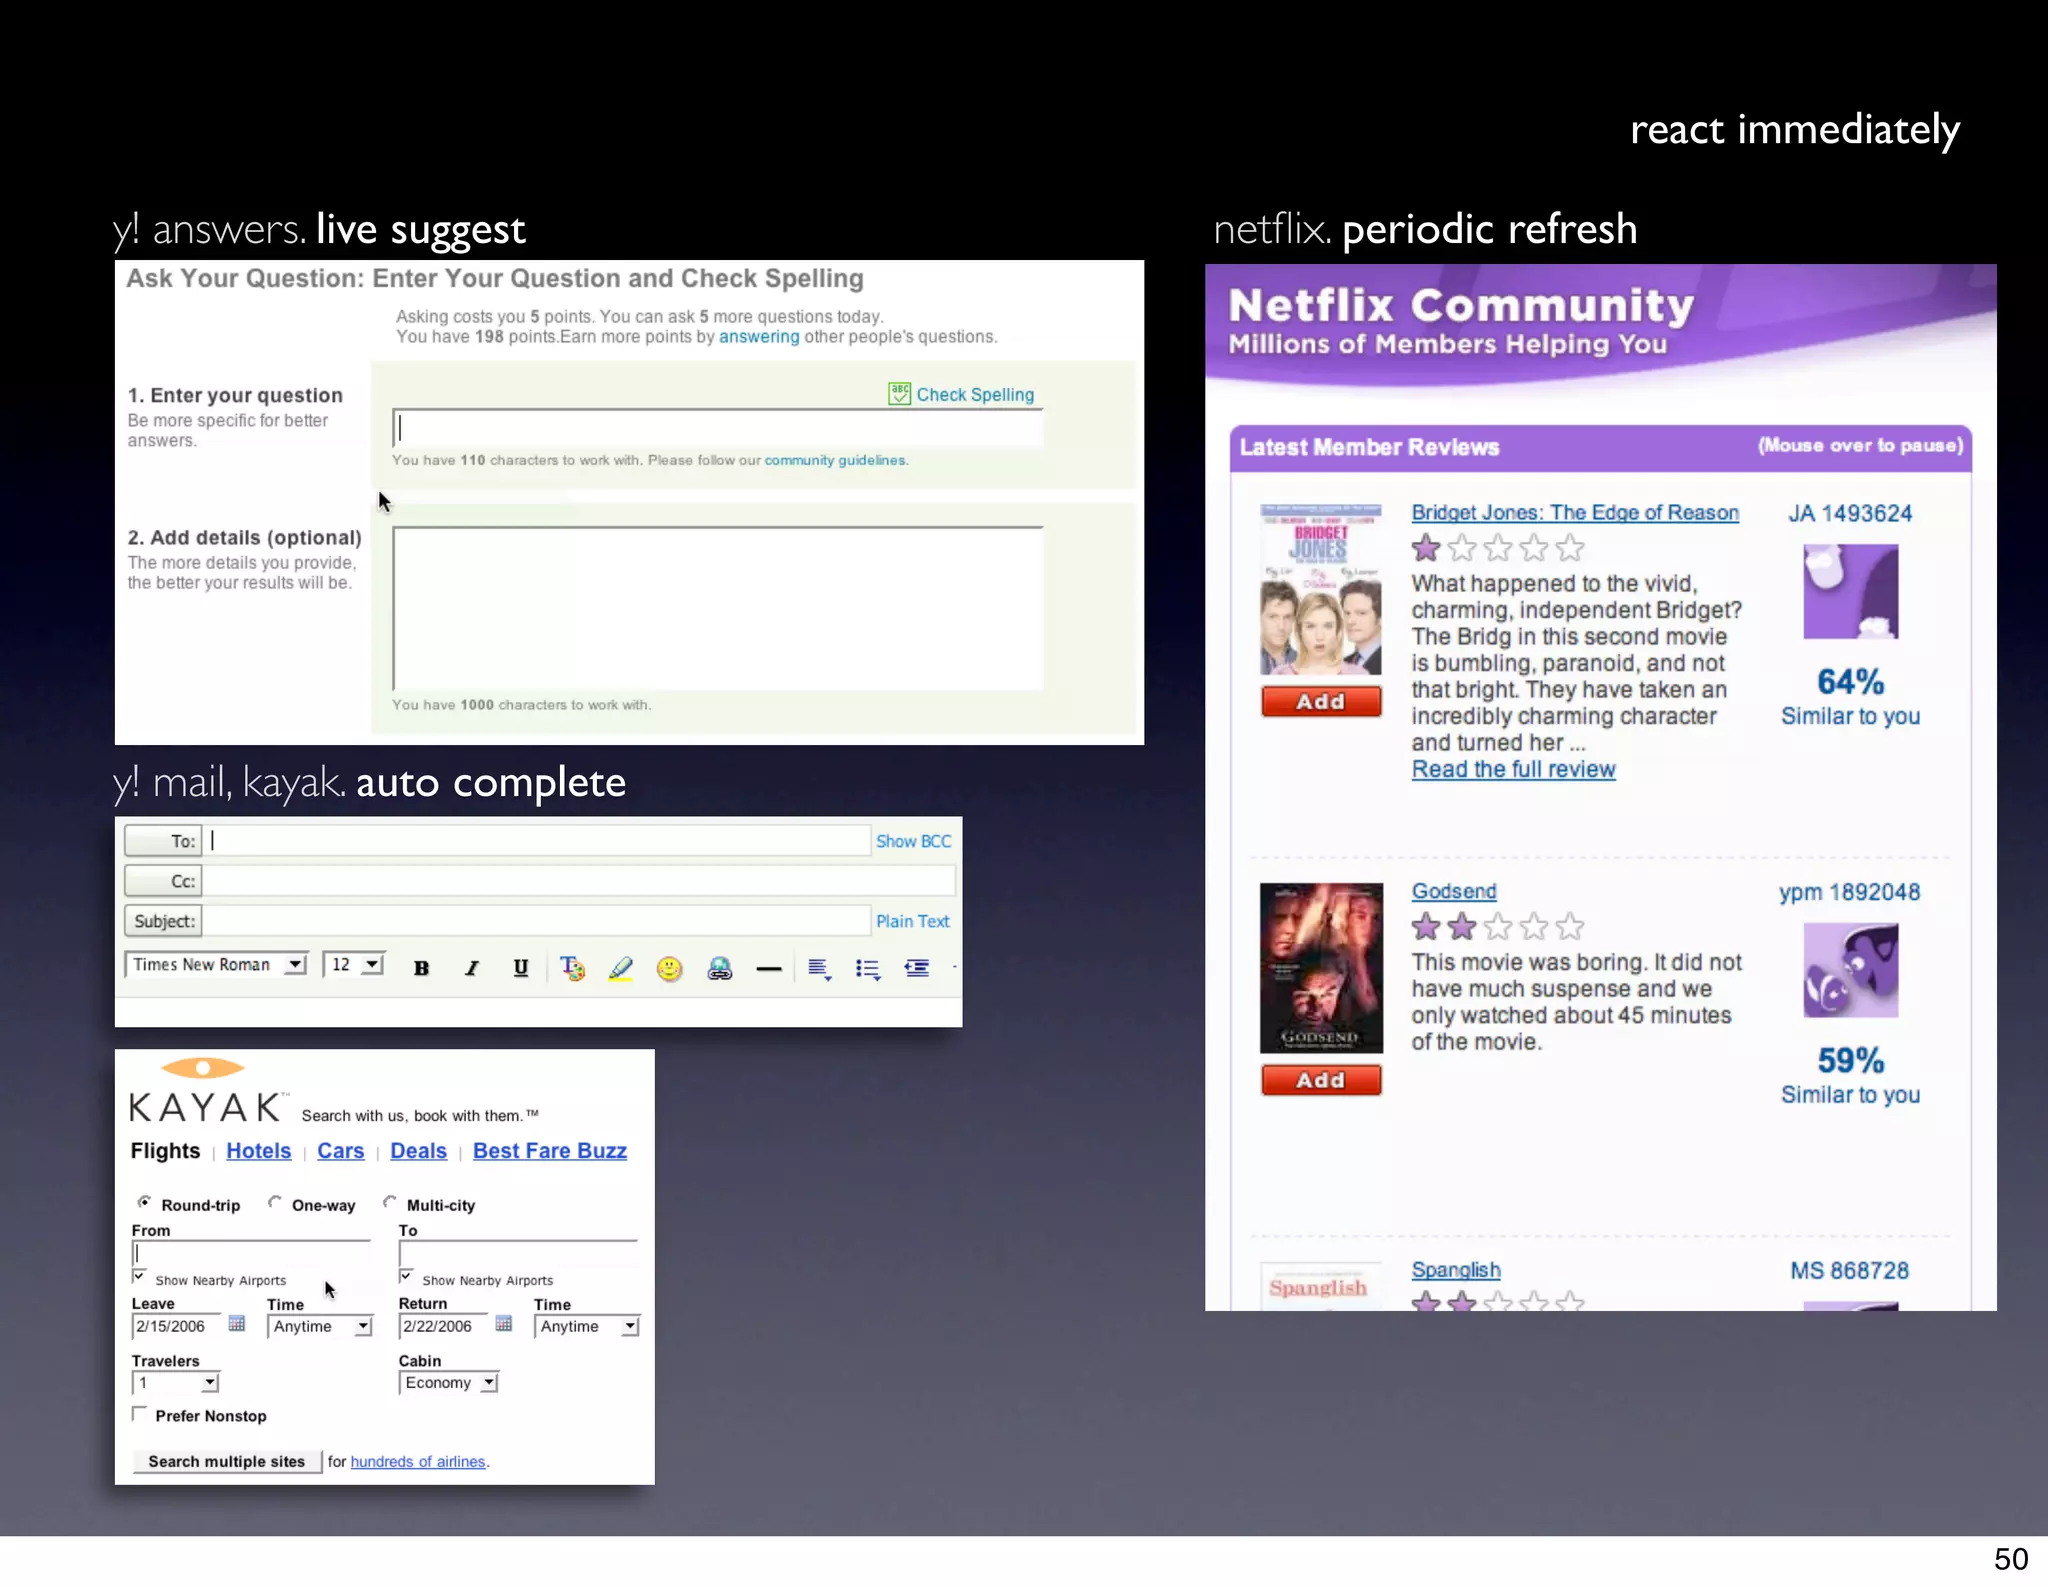Rate Bridget Jones five stars
Viewport: 2048px width, 1587px height.
tap(1570, 548)
